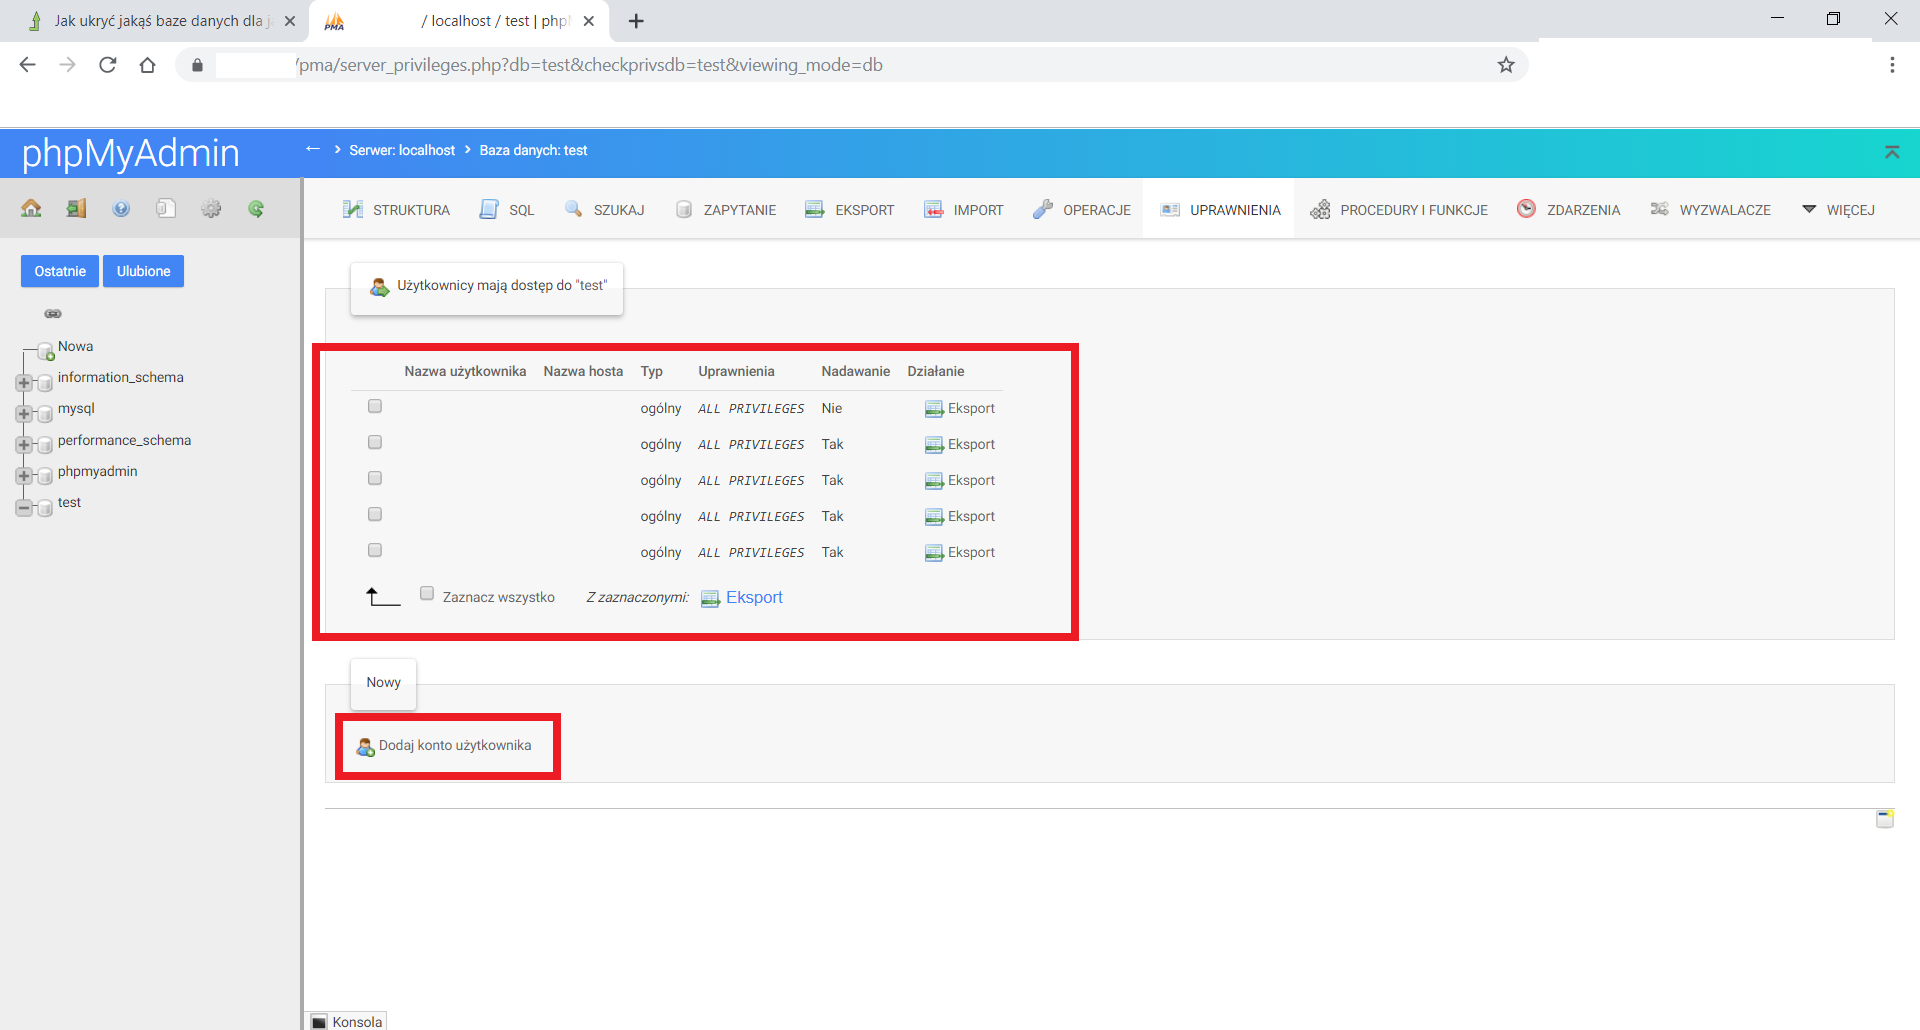Open the phpMyAdmin documentation help icon
Screen dimensions: 1920x1030
pos(121,208)
